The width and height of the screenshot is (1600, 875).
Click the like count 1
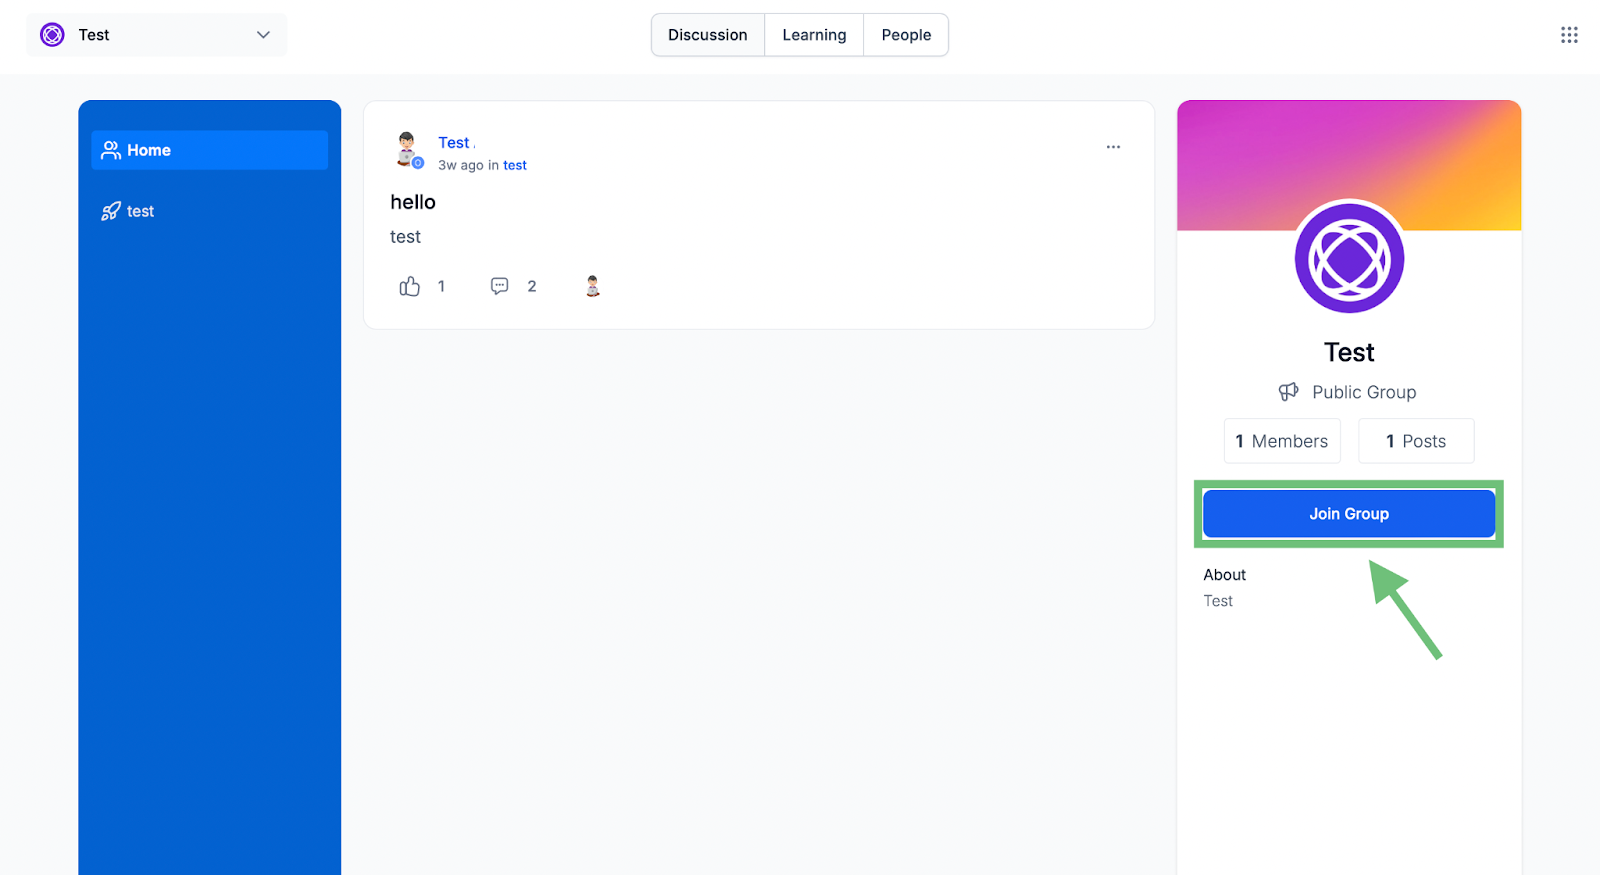pyautogui.click(x=441, y=286)
